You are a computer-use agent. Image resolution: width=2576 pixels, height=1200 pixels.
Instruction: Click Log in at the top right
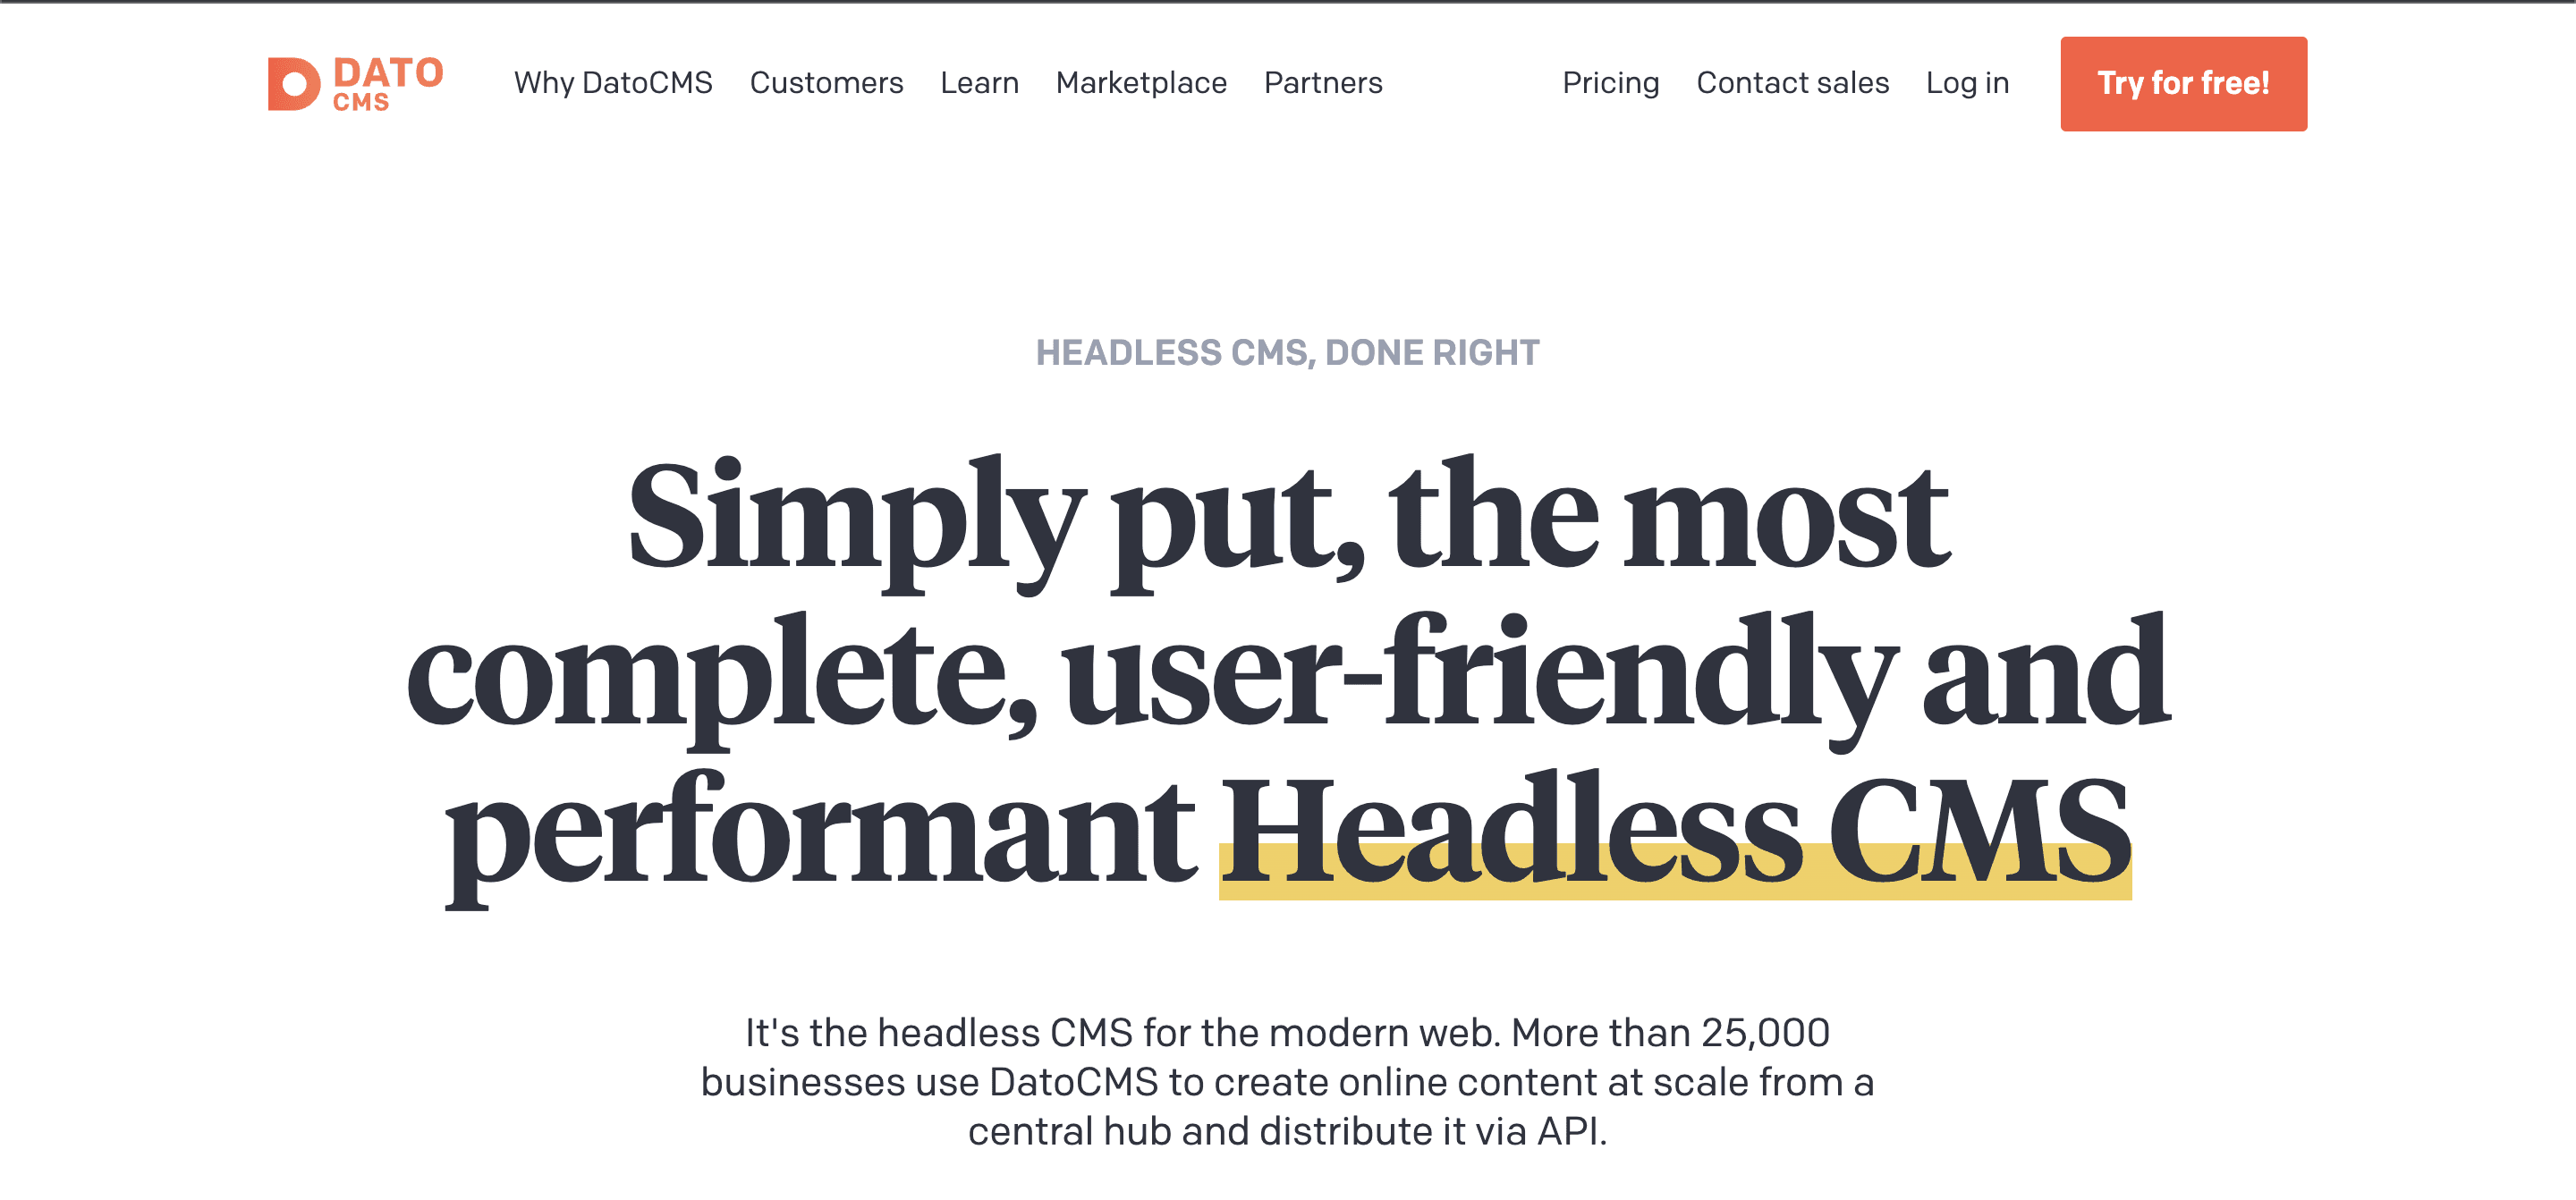point(1968,83)
